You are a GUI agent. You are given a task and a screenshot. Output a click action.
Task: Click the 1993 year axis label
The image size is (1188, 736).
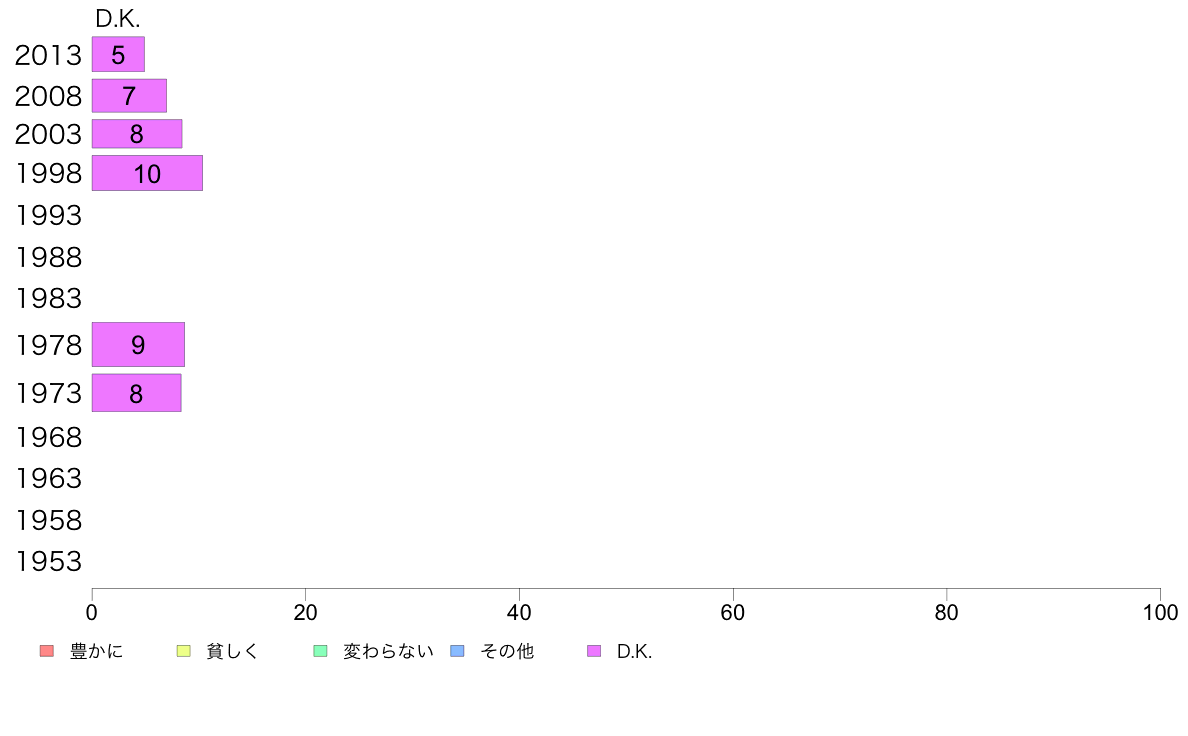pos(48,215)
